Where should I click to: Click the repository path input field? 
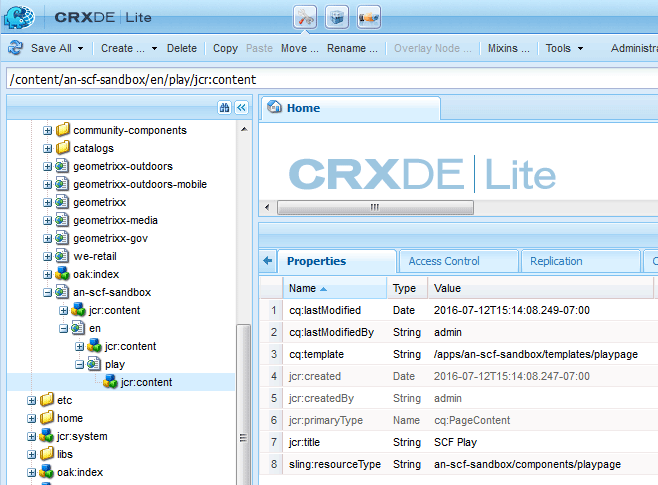pos(332,79)
